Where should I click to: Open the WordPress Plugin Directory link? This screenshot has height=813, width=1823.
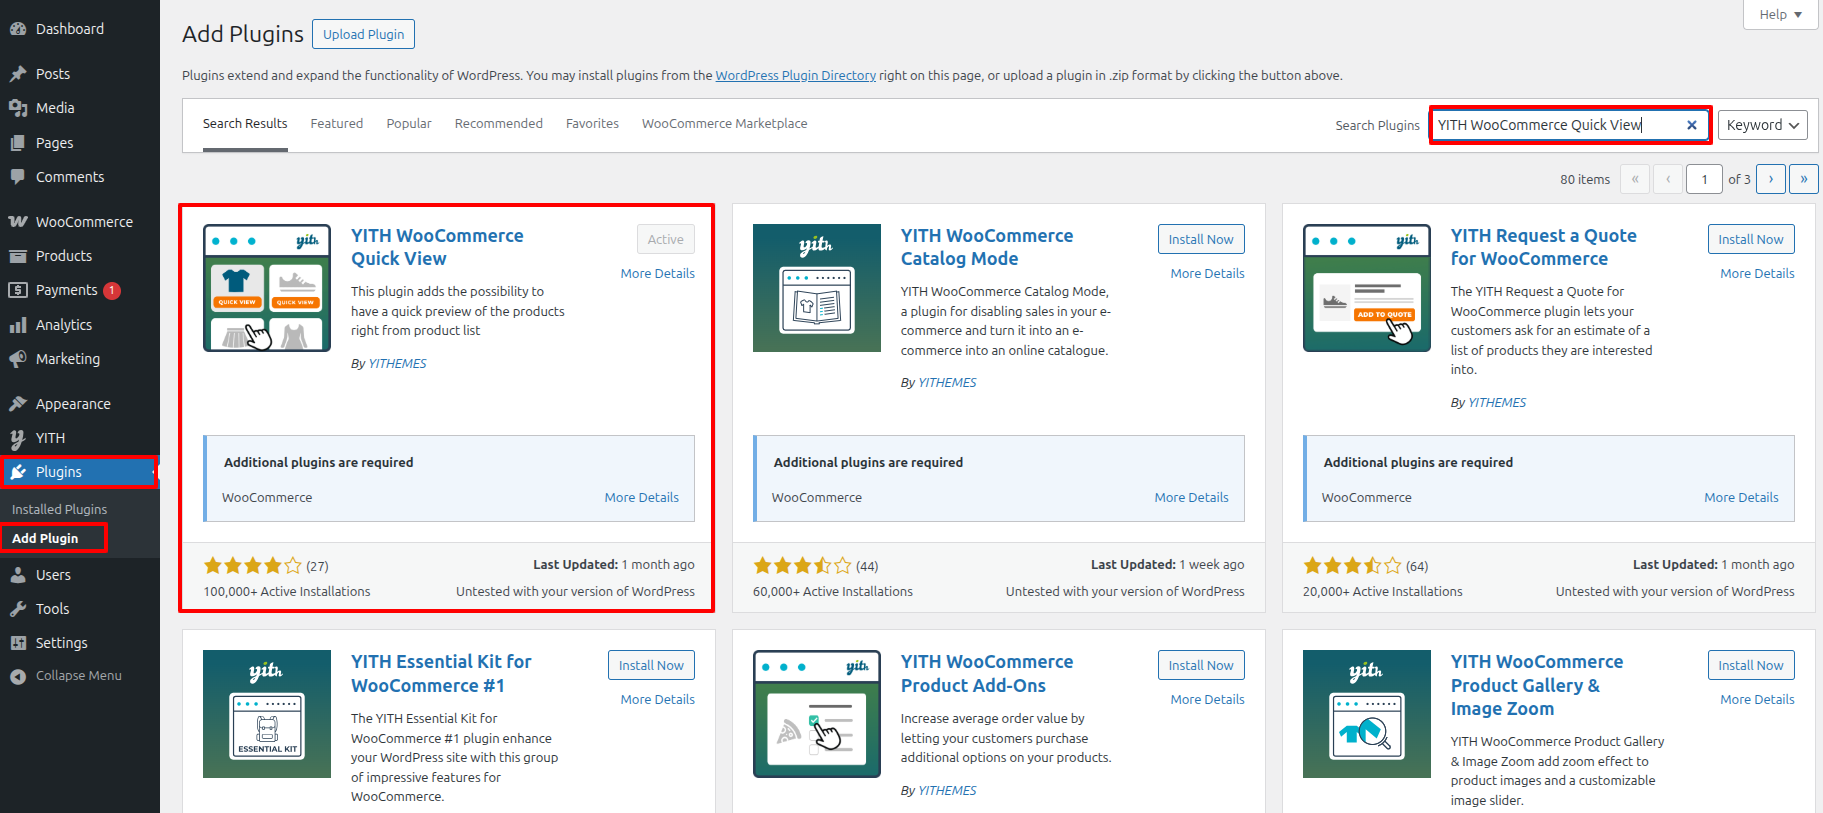pos(795,76)
